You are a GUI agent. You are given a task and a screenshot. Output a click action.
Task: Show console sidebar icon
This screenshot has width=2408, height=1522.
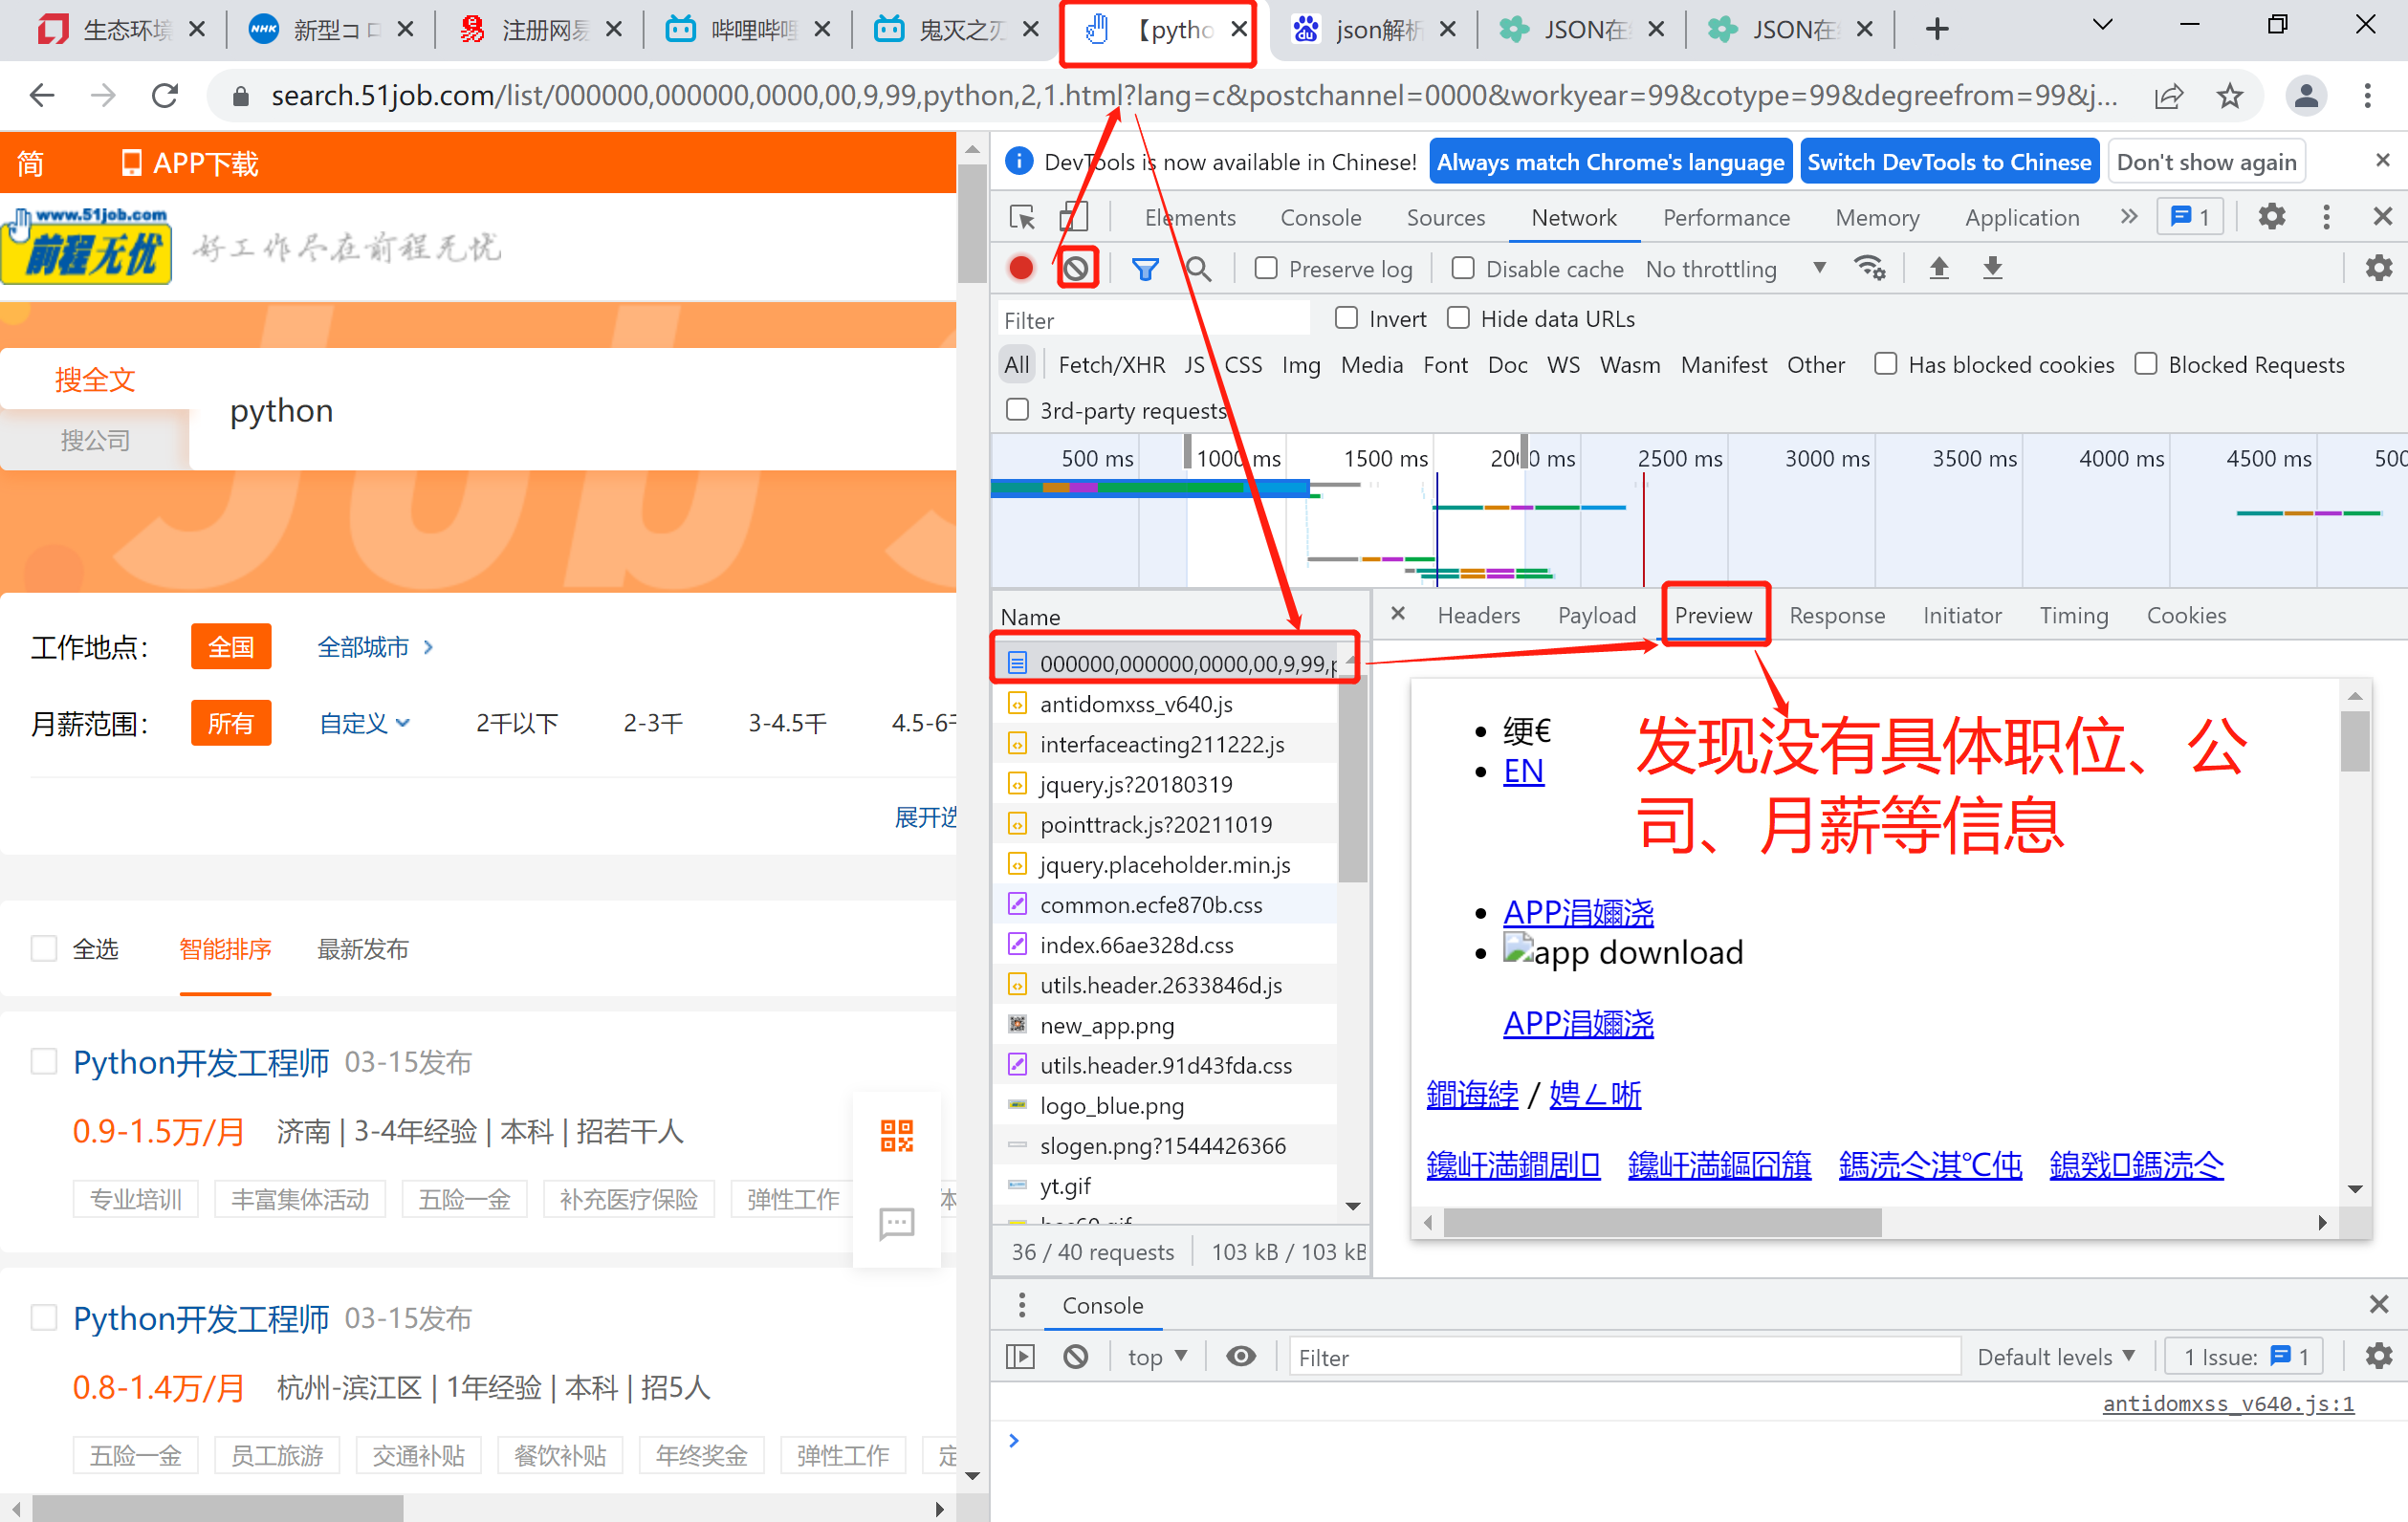point(1019,1356)
